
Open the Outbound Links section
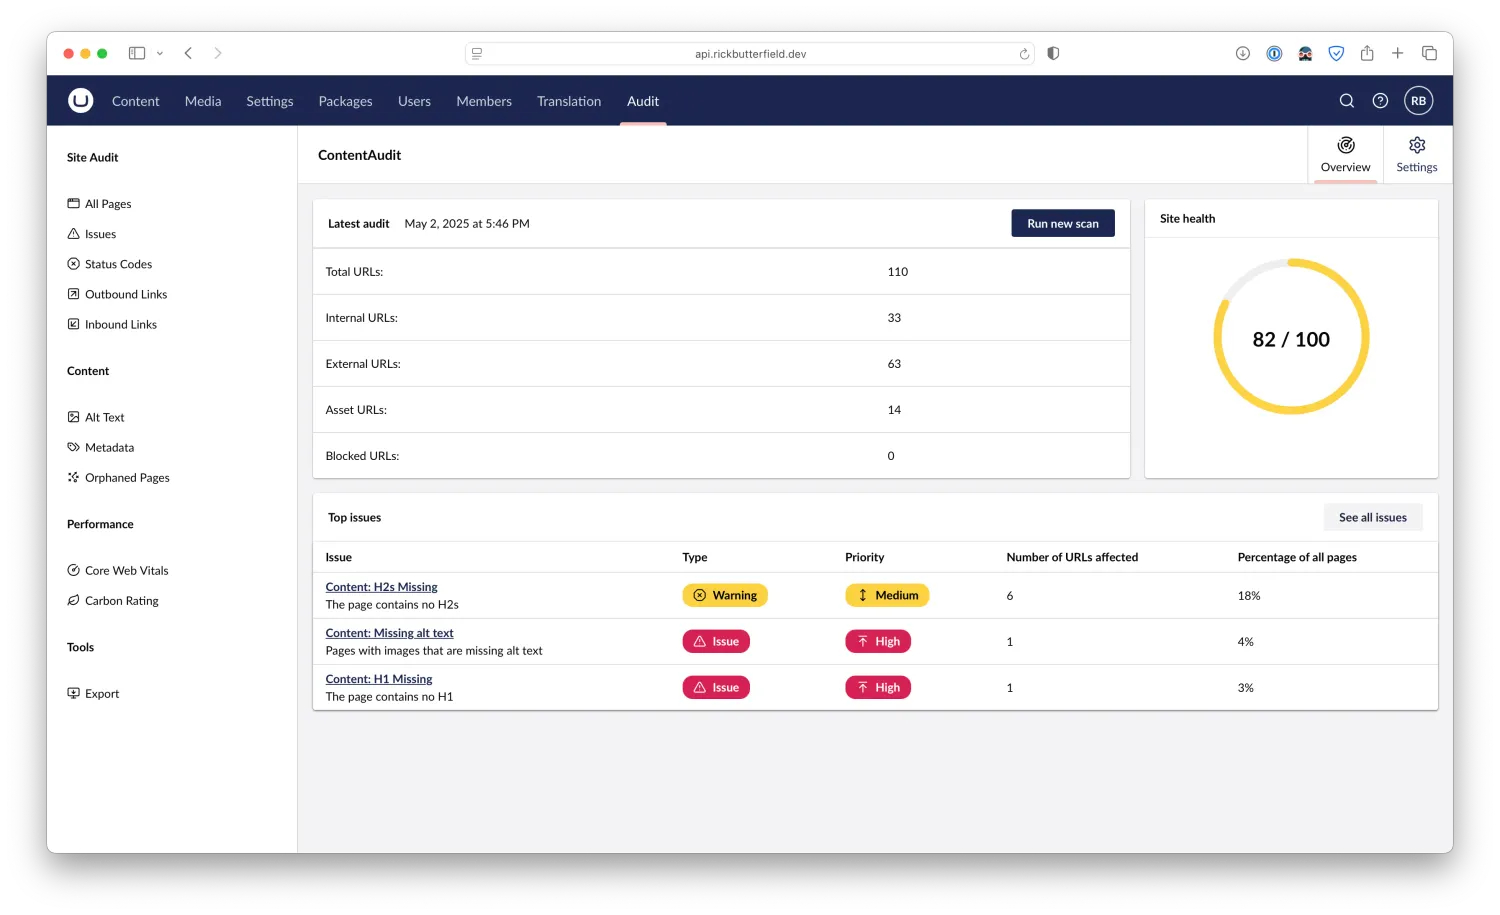pos(126,293)
